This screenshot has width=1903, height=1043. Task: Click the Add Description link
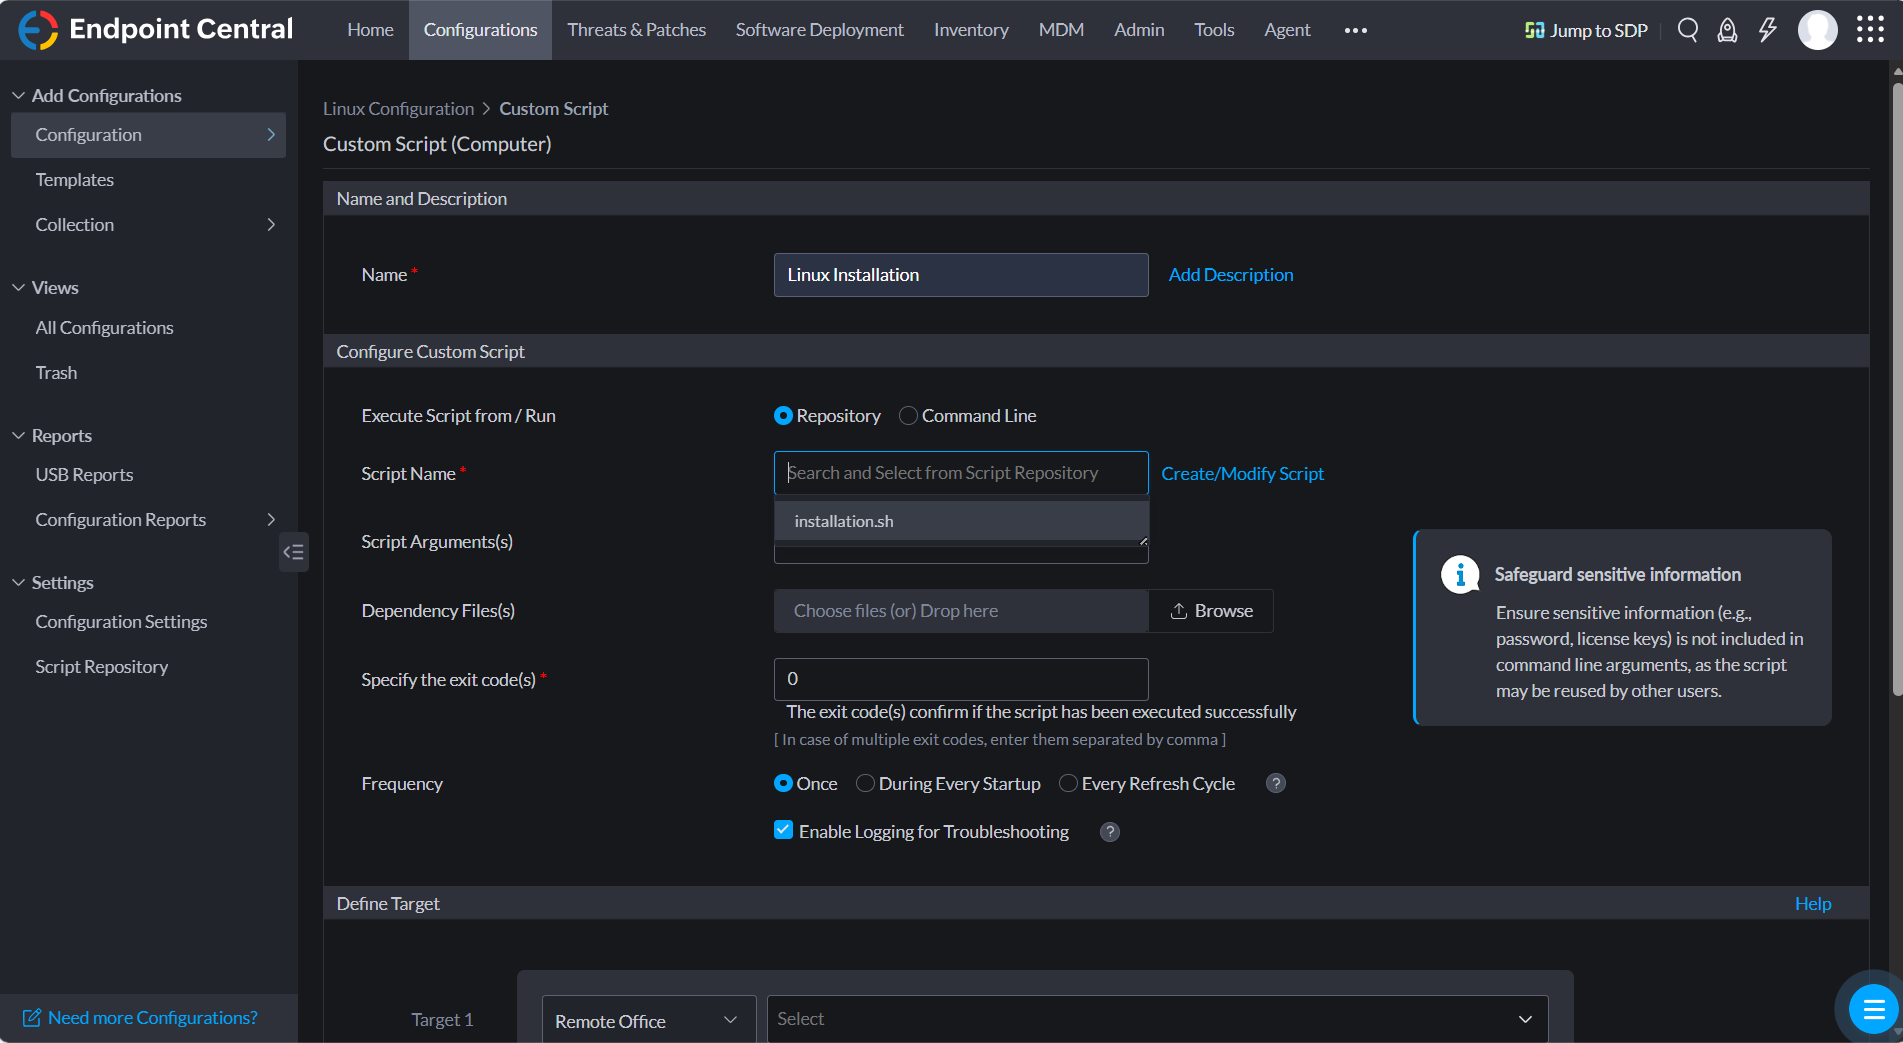pos(1230,275)
